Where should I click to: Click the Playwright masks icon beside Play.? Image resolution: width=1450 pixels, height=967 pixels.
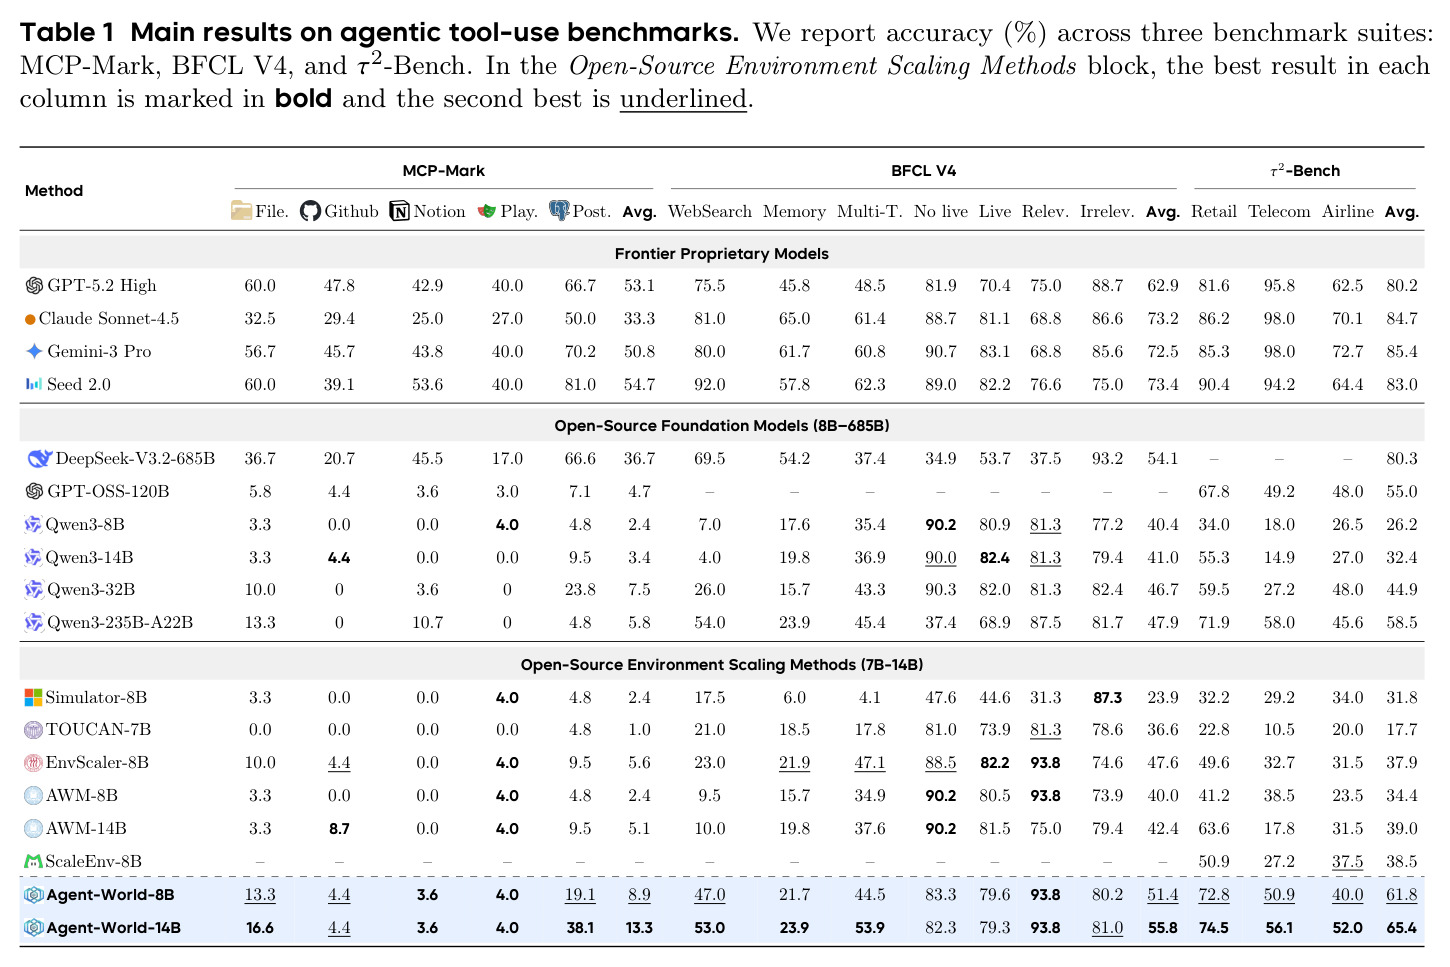pyautogui.click(x=487, y=211)
